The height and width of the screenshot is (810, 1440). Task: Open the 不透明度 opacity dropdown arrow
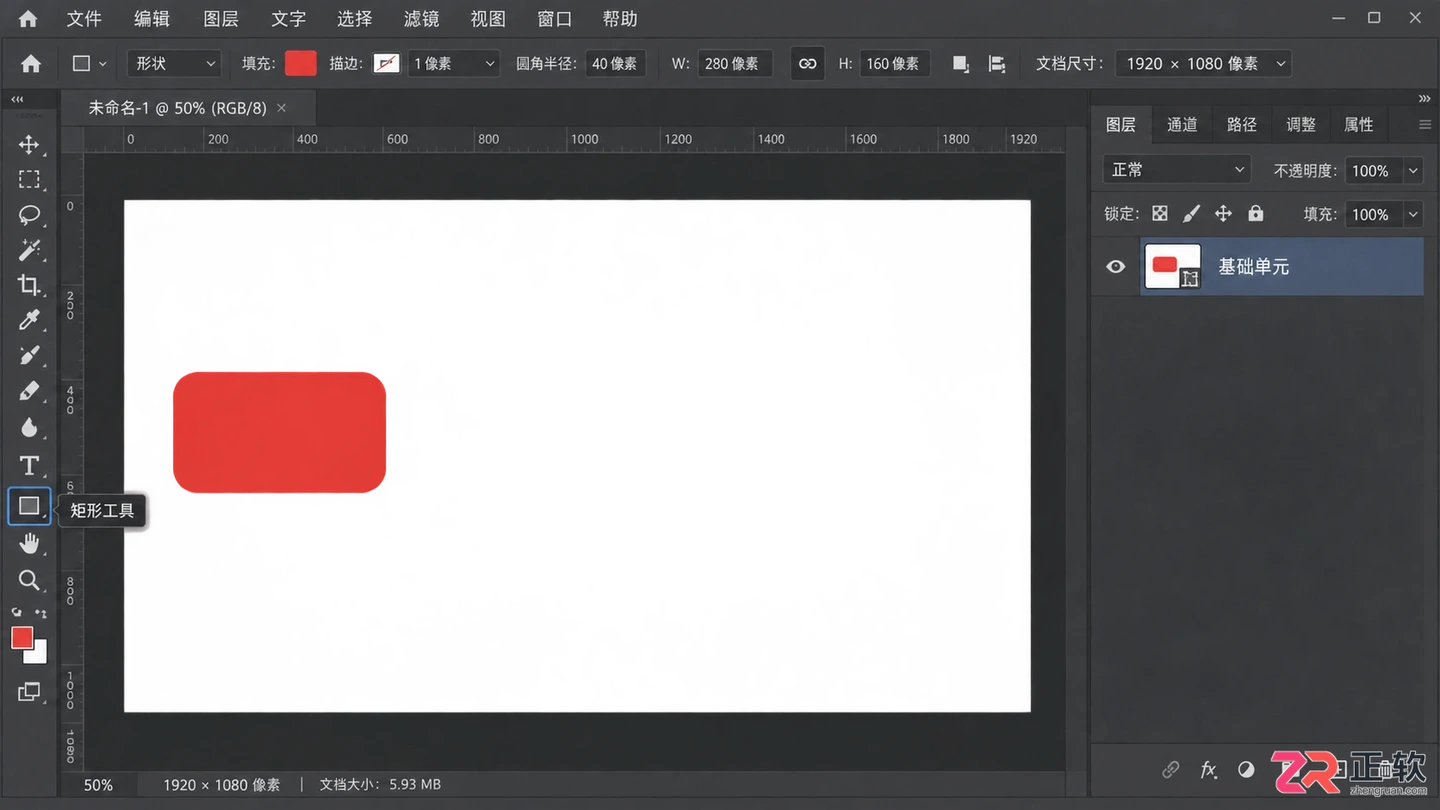tap(1413, 171)
